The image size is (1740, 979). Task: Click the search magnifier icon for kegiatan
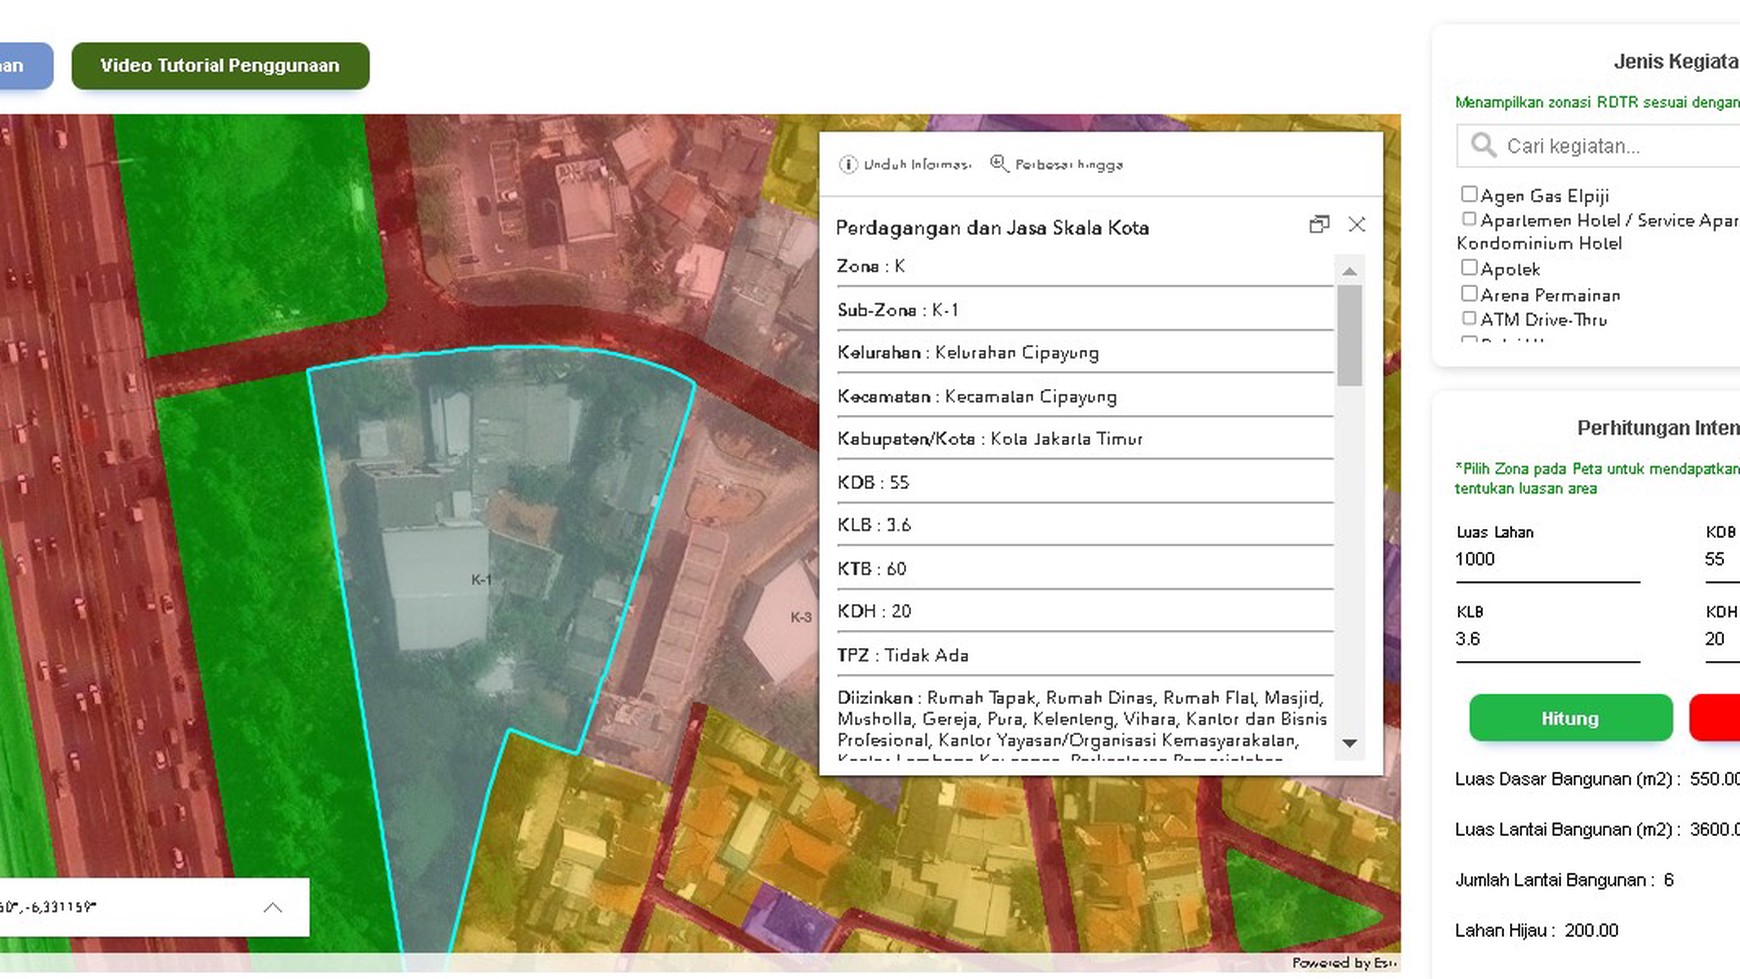[x=1483, y=146]
